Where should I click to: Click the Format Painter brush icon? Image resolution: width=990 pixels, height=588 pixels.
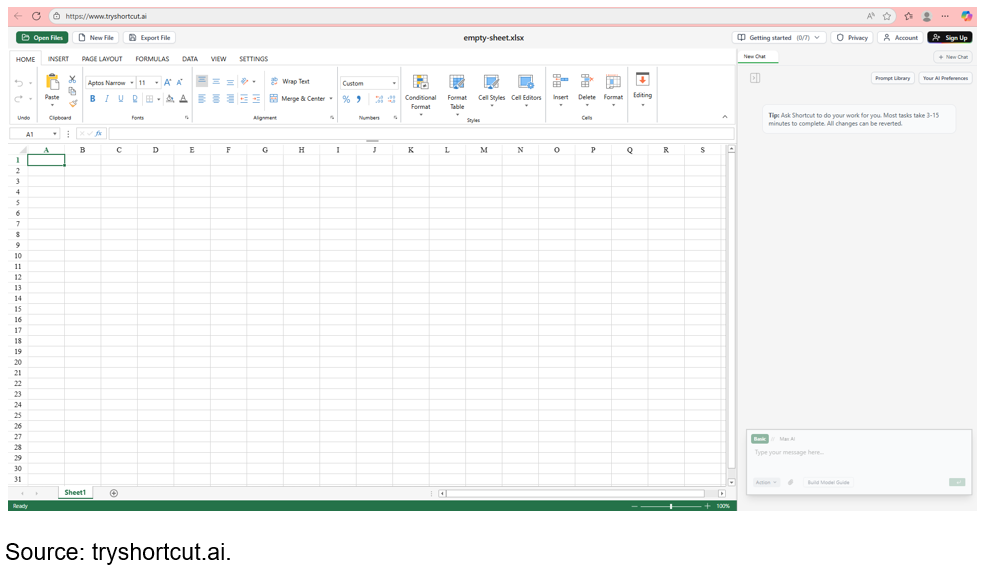click(x=73, y=103)
